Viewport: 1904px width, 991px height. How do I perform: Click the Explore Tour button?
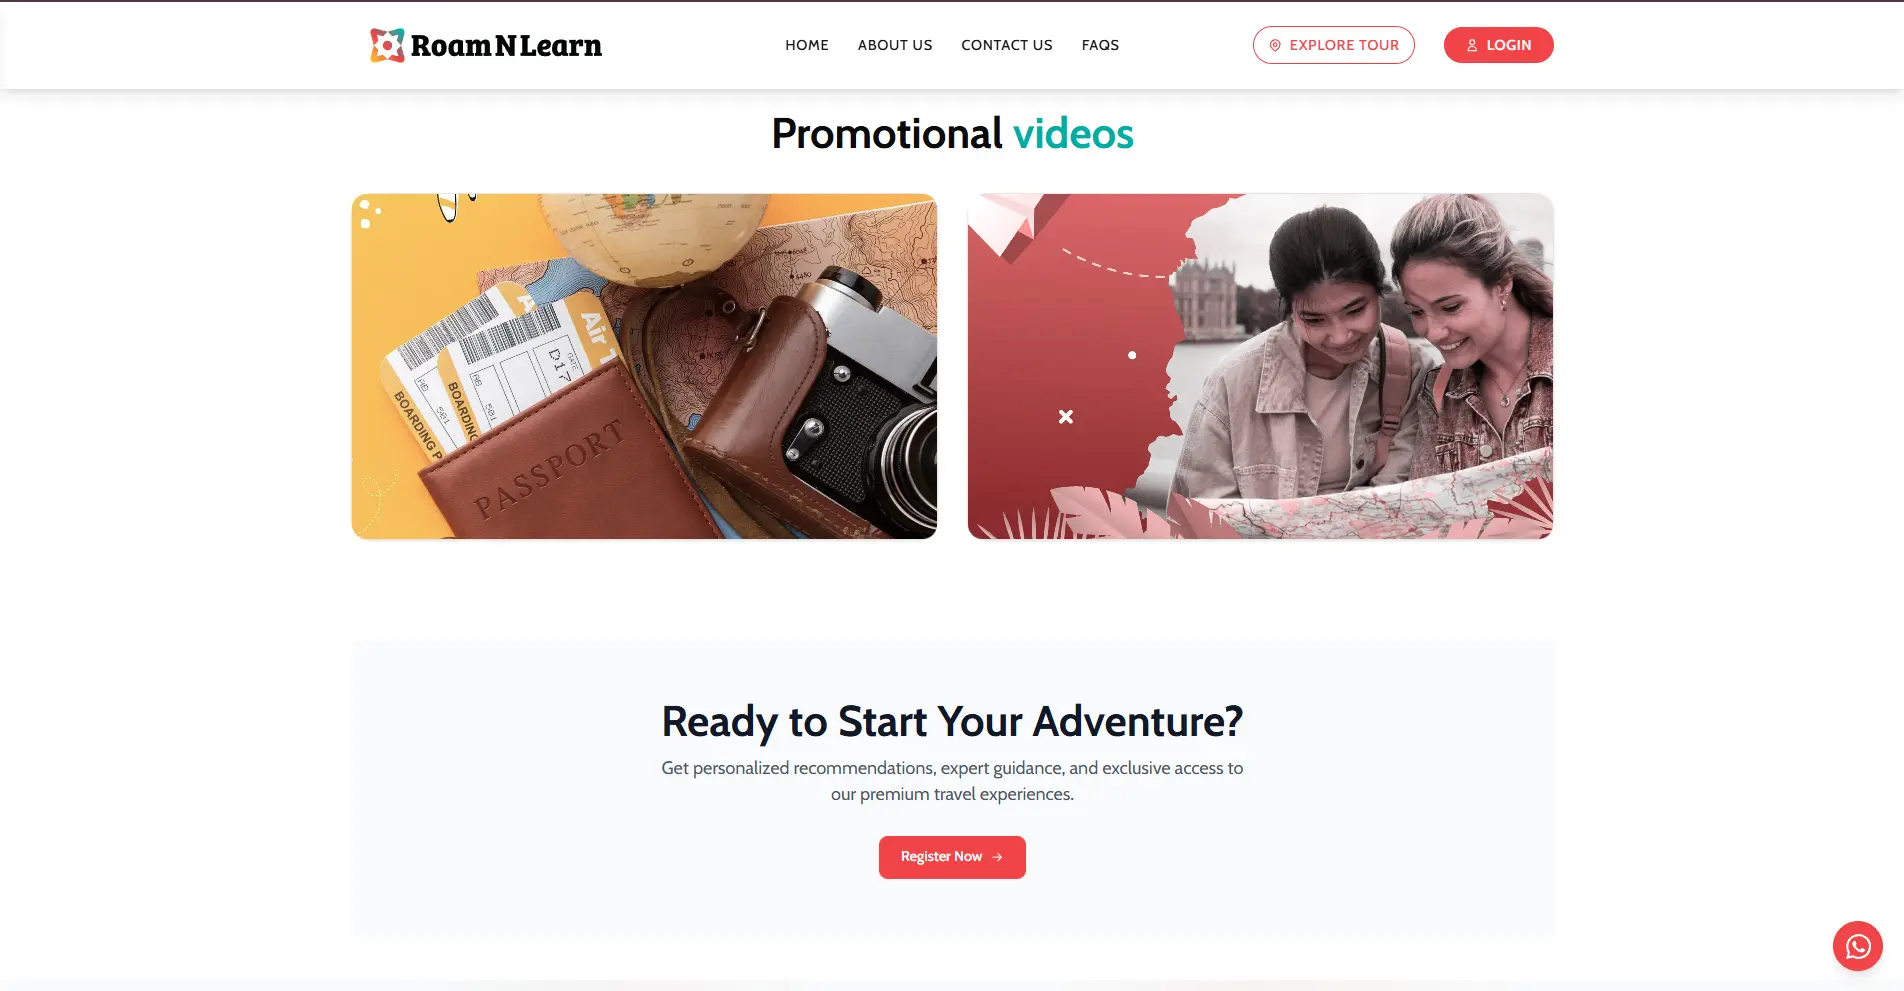[x=1334, y=45]
